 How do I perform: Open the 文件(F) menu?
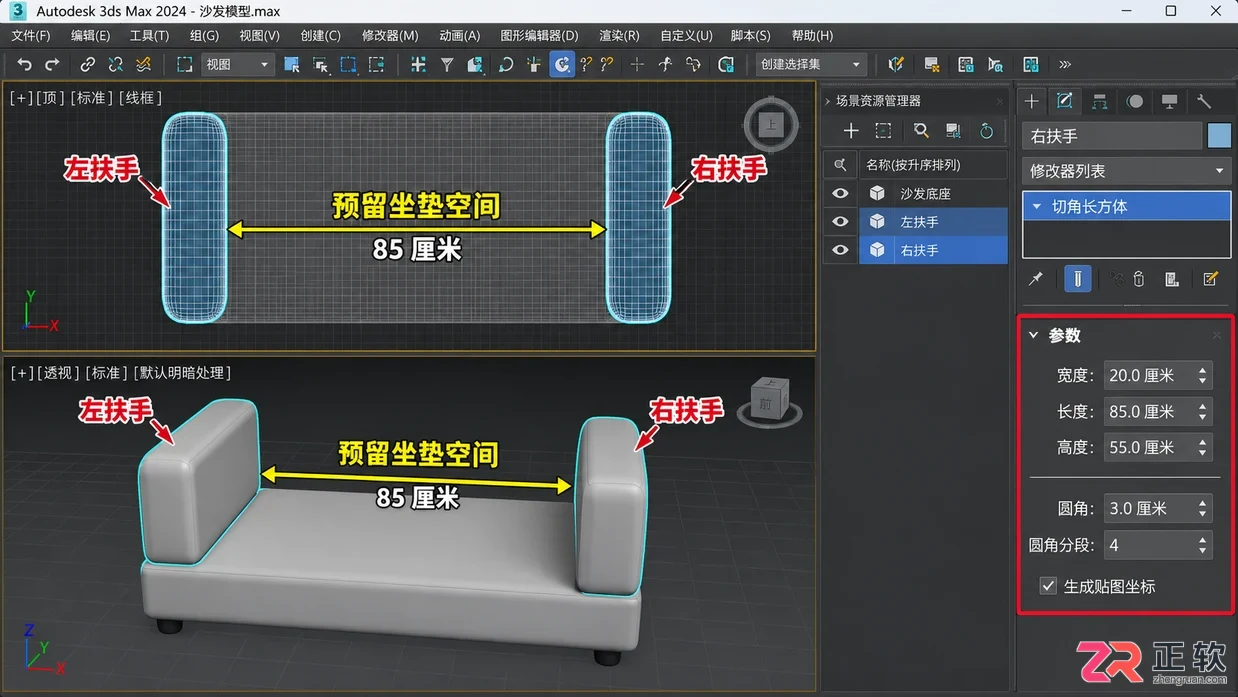[x=31, y=35]
